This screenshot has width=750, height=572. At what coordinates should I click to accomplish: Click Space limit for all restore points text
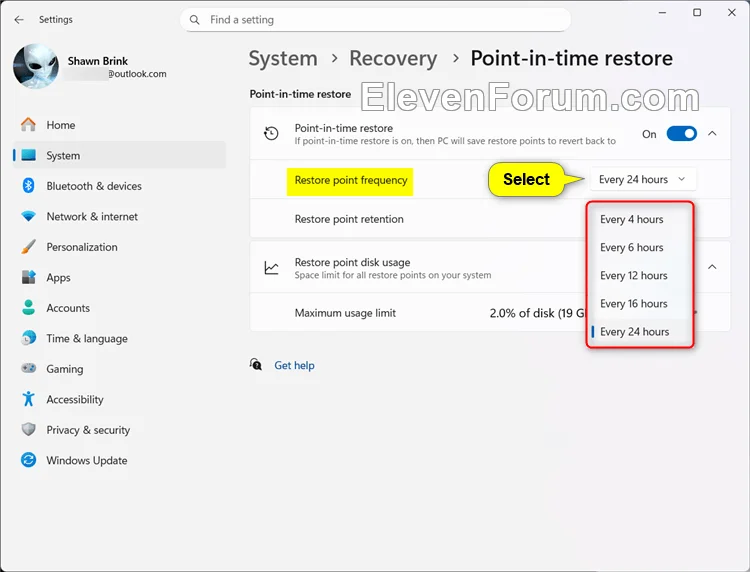tap(393, 275)
